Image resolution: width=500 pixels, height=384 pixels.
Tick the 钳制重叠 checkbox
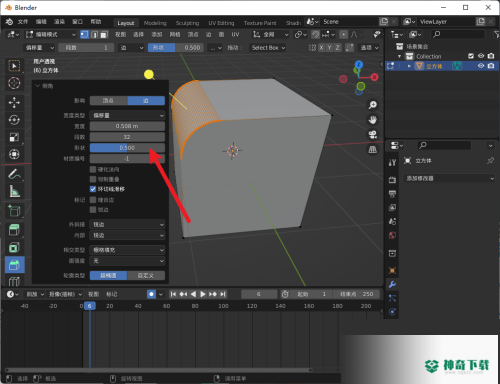[93, 179]
